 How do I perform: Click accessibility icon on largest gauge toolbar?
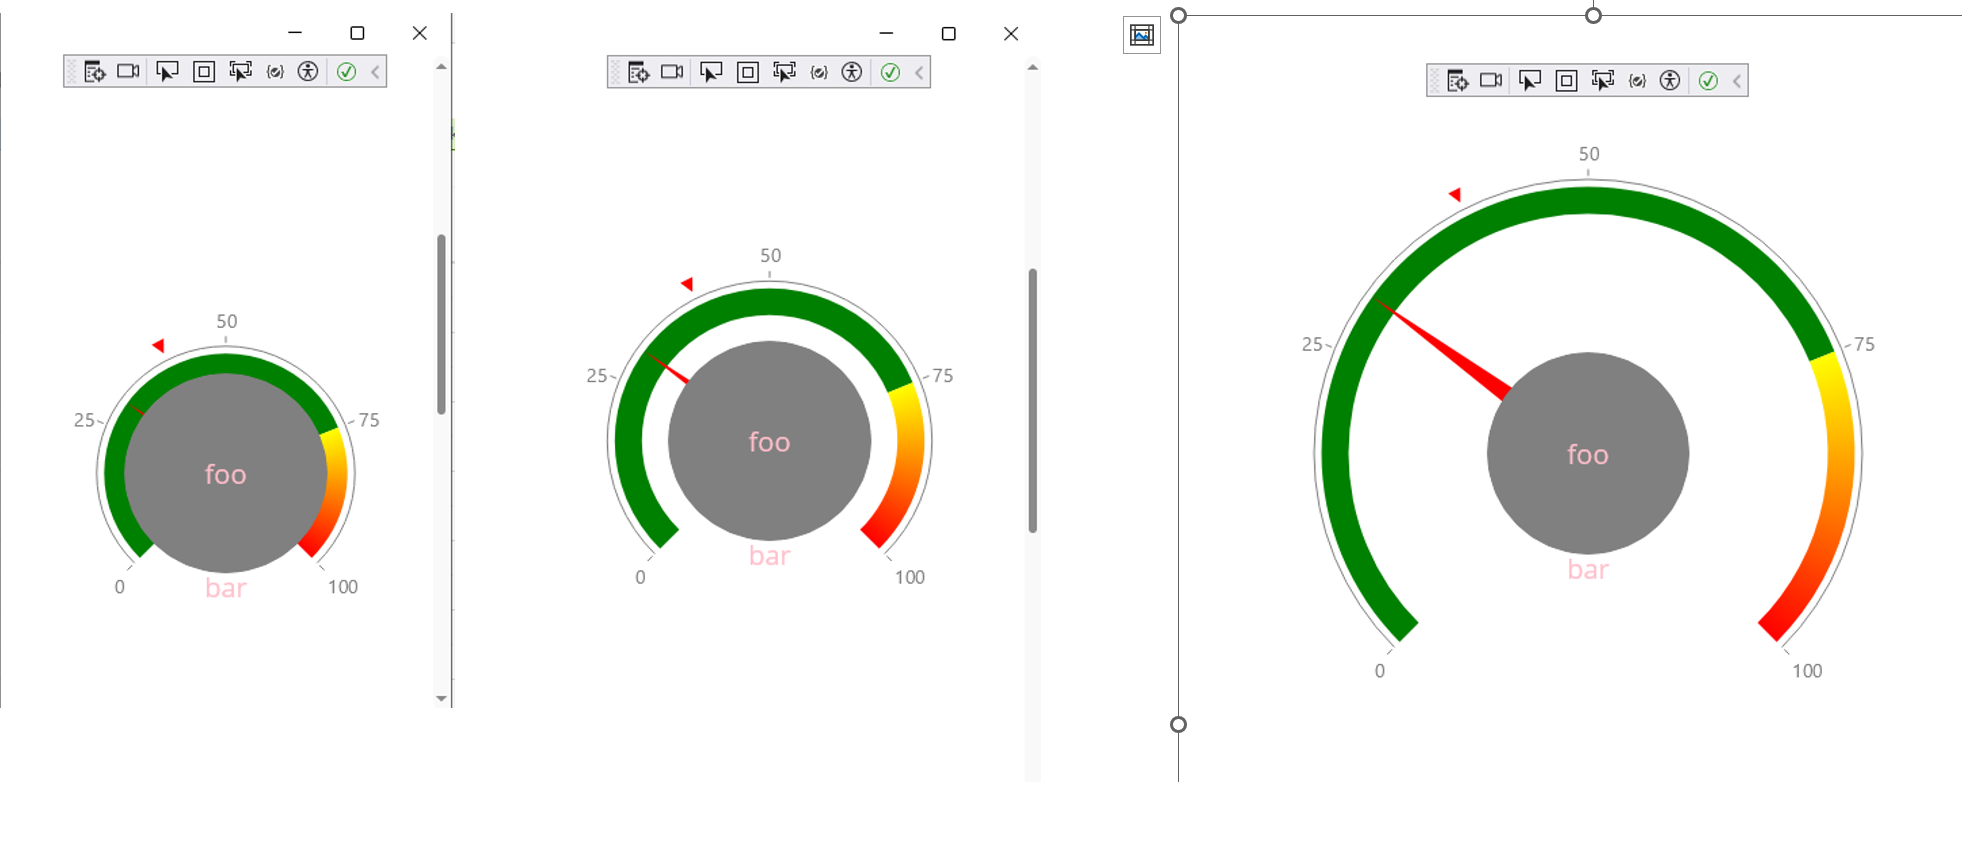coord(1670,81)
